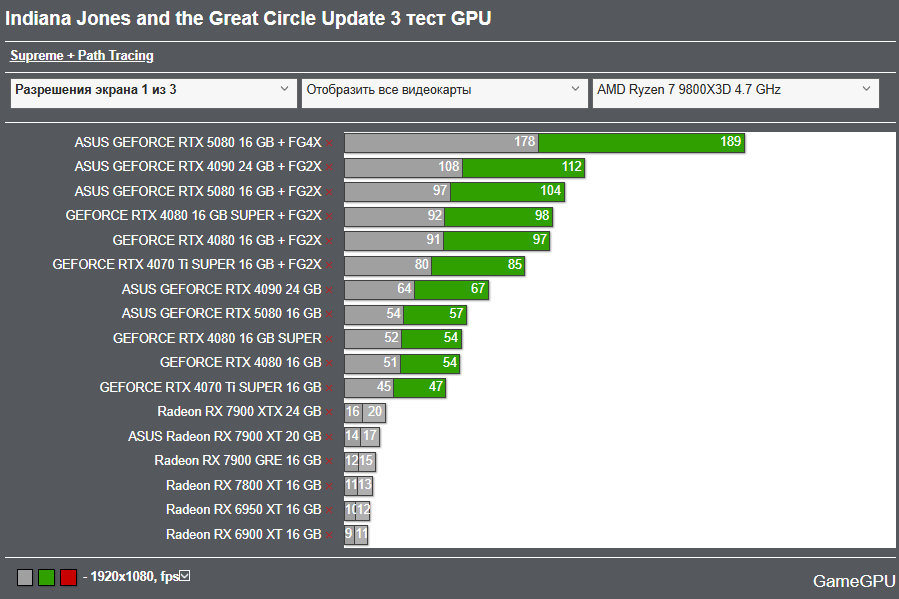Remove Radeon RX 6900 XT 16 GB row

[x=329, y=535]
